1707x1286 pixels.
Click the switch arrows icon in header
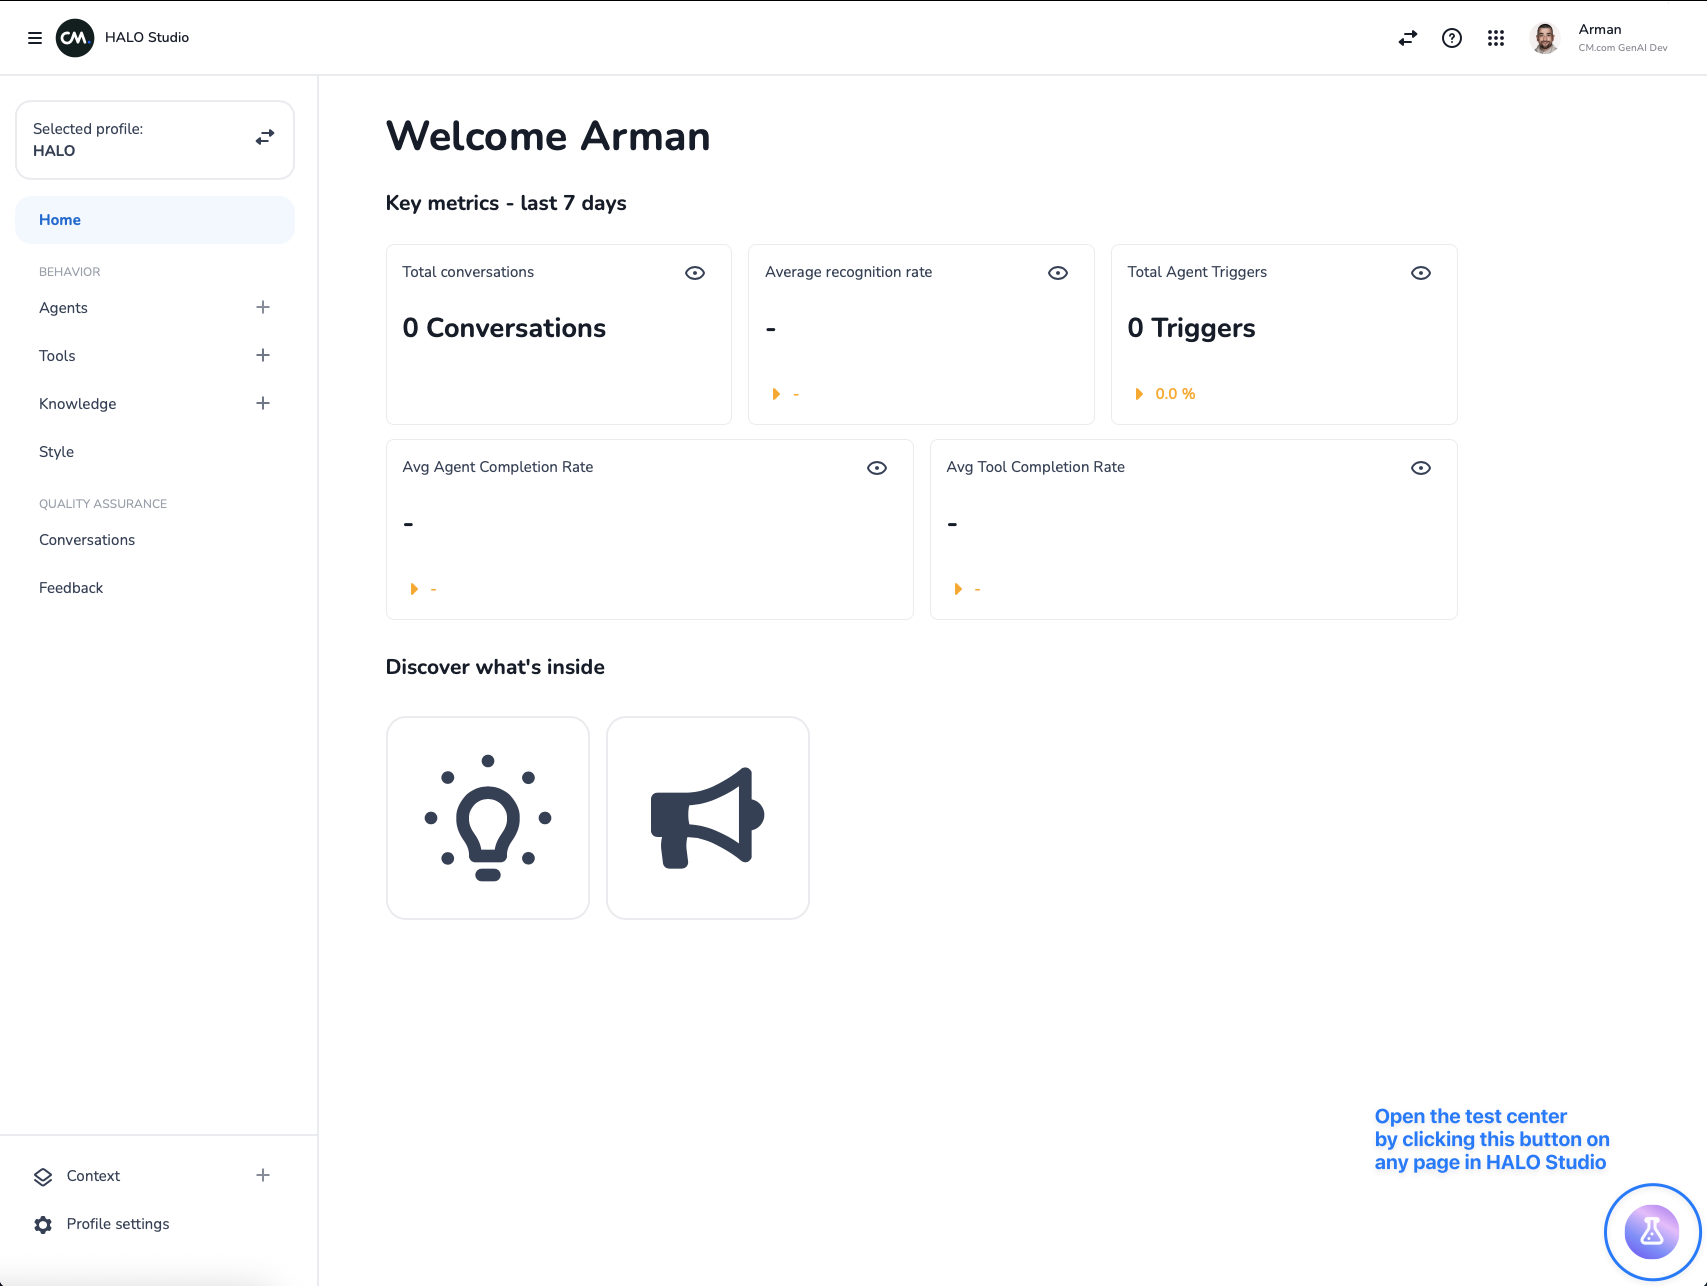[1407, 38]
